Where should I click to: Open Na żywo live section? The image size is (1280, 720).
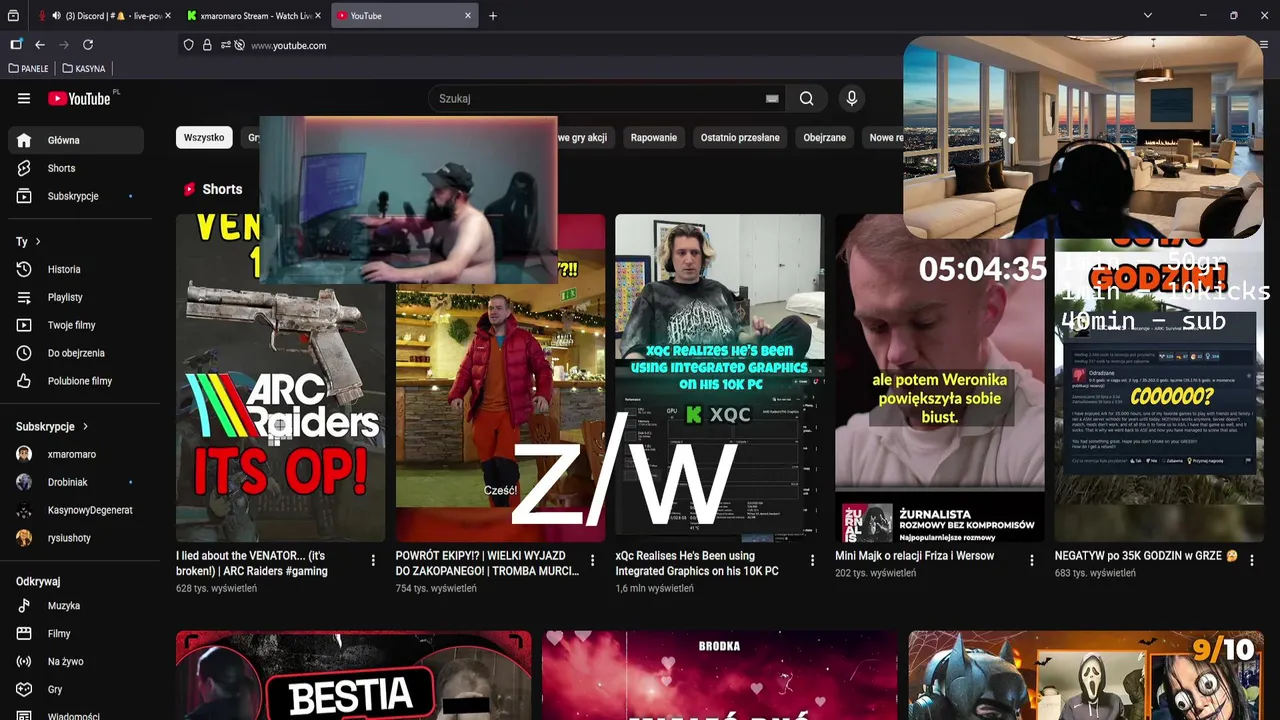(x=76, y=662)
